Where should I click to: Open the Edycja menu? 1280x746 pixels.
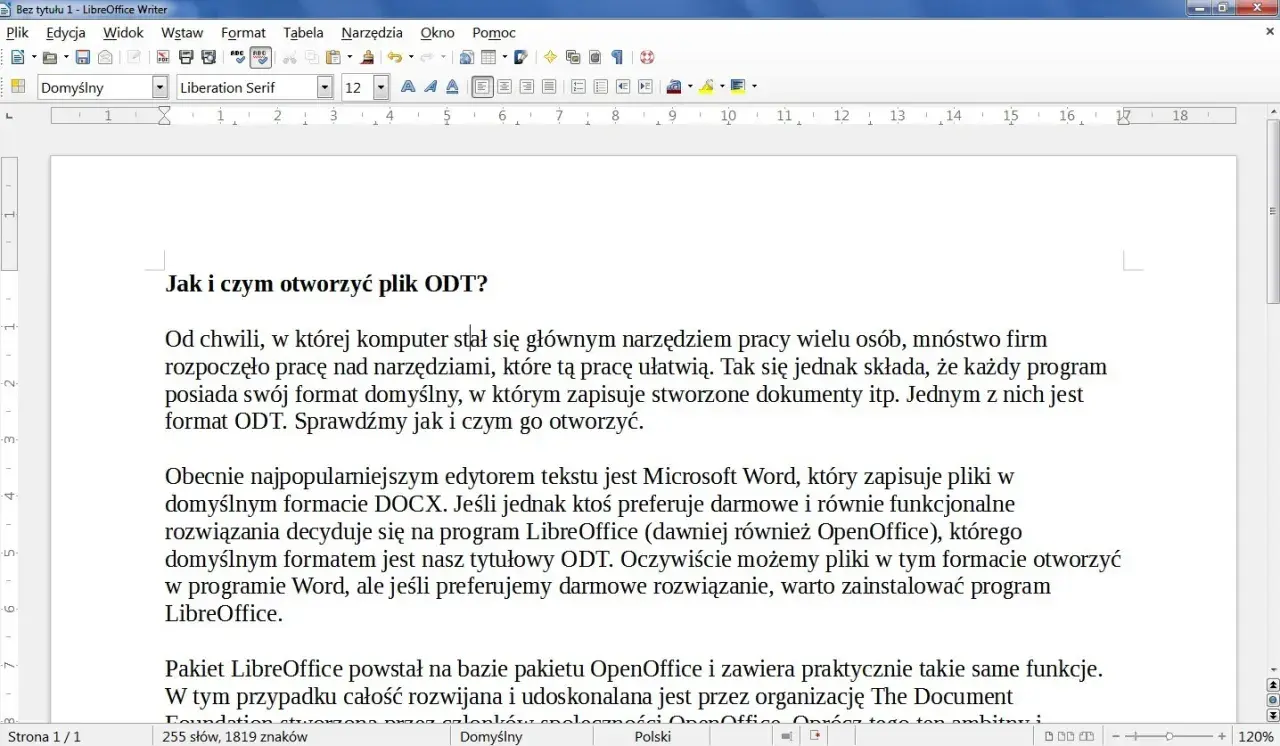[x=66, y=33]
